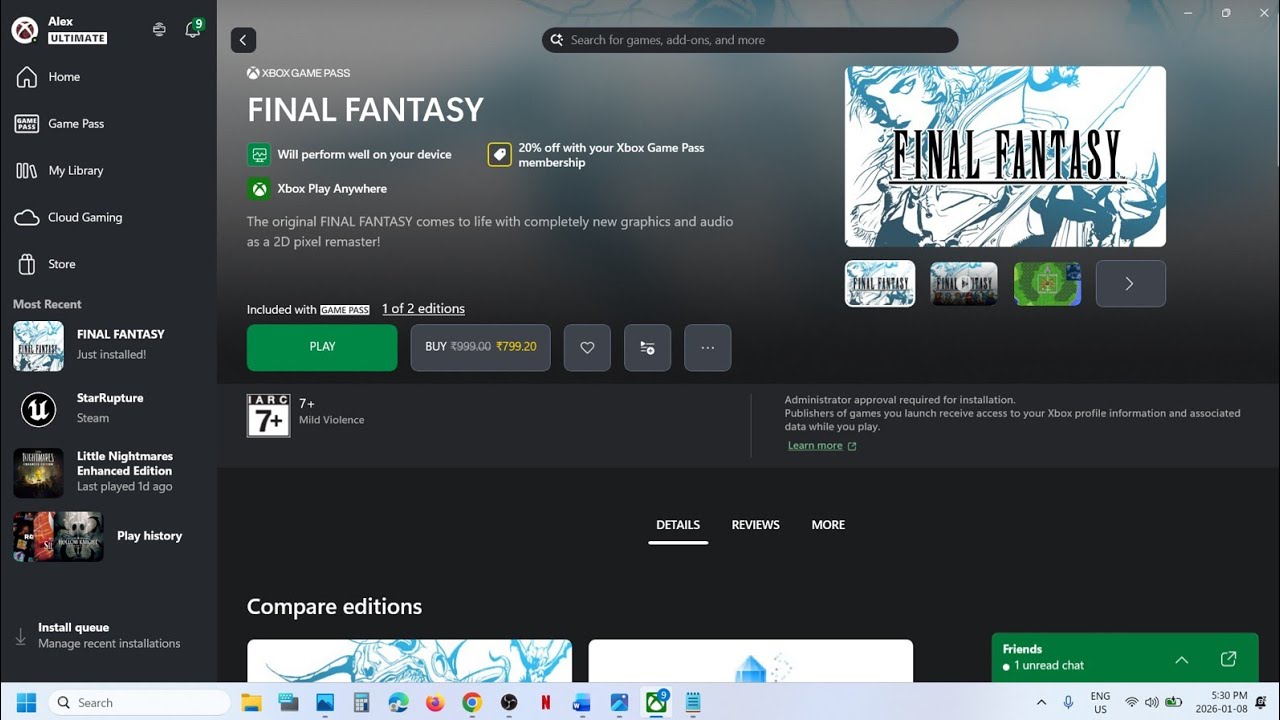1280x720 pixels.
Task: Select the third green map gameplay thumbnail
Action: tap(1048, 284)
